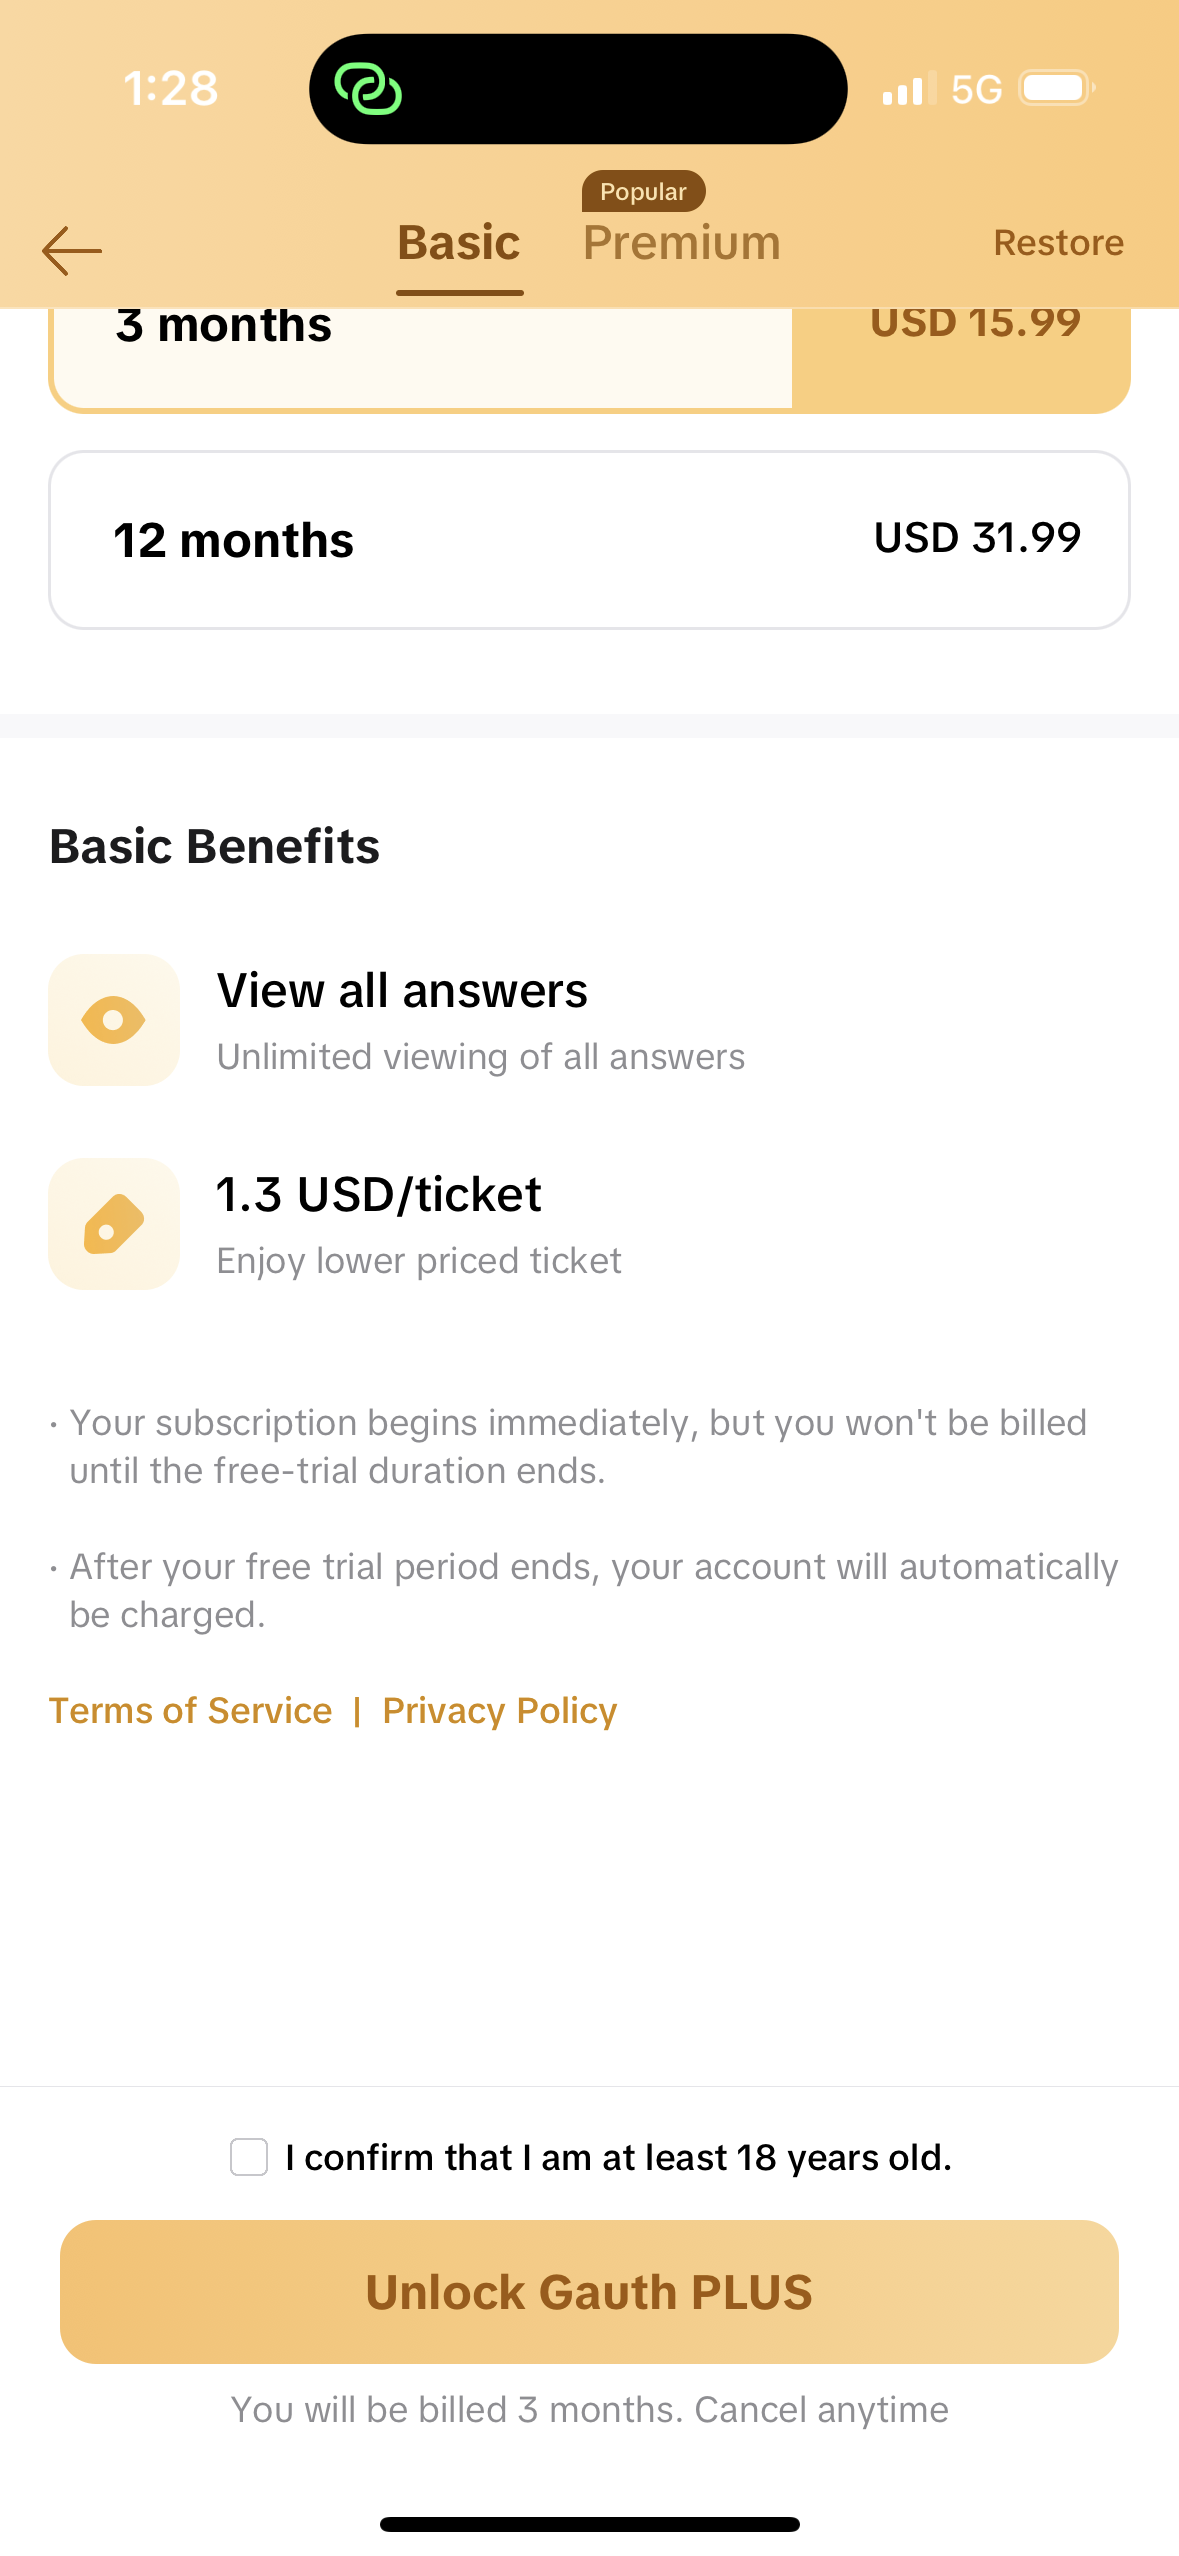Screen dimensions: 1179x2556
Task: Open the Privacy Policy link
Action: click(500, 1711)
